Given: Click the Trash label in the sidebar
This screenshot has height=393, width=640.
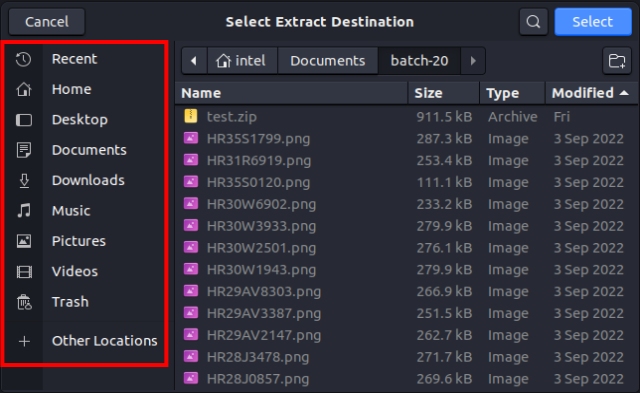Looking at the screenshot, I should click(70, 302).
